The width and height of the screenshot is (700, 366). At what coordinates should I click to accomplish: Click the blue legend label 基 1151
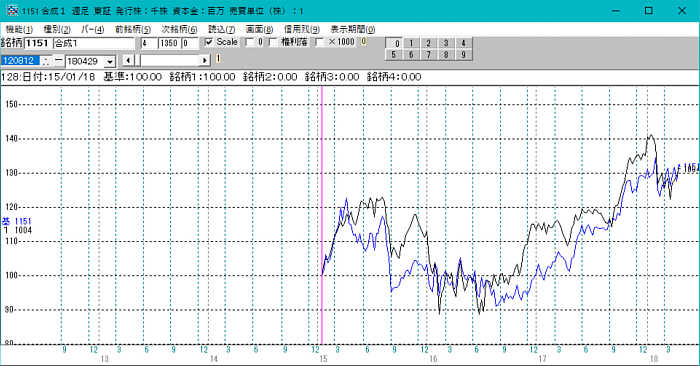pyautogui.click(x=17, y=221)
